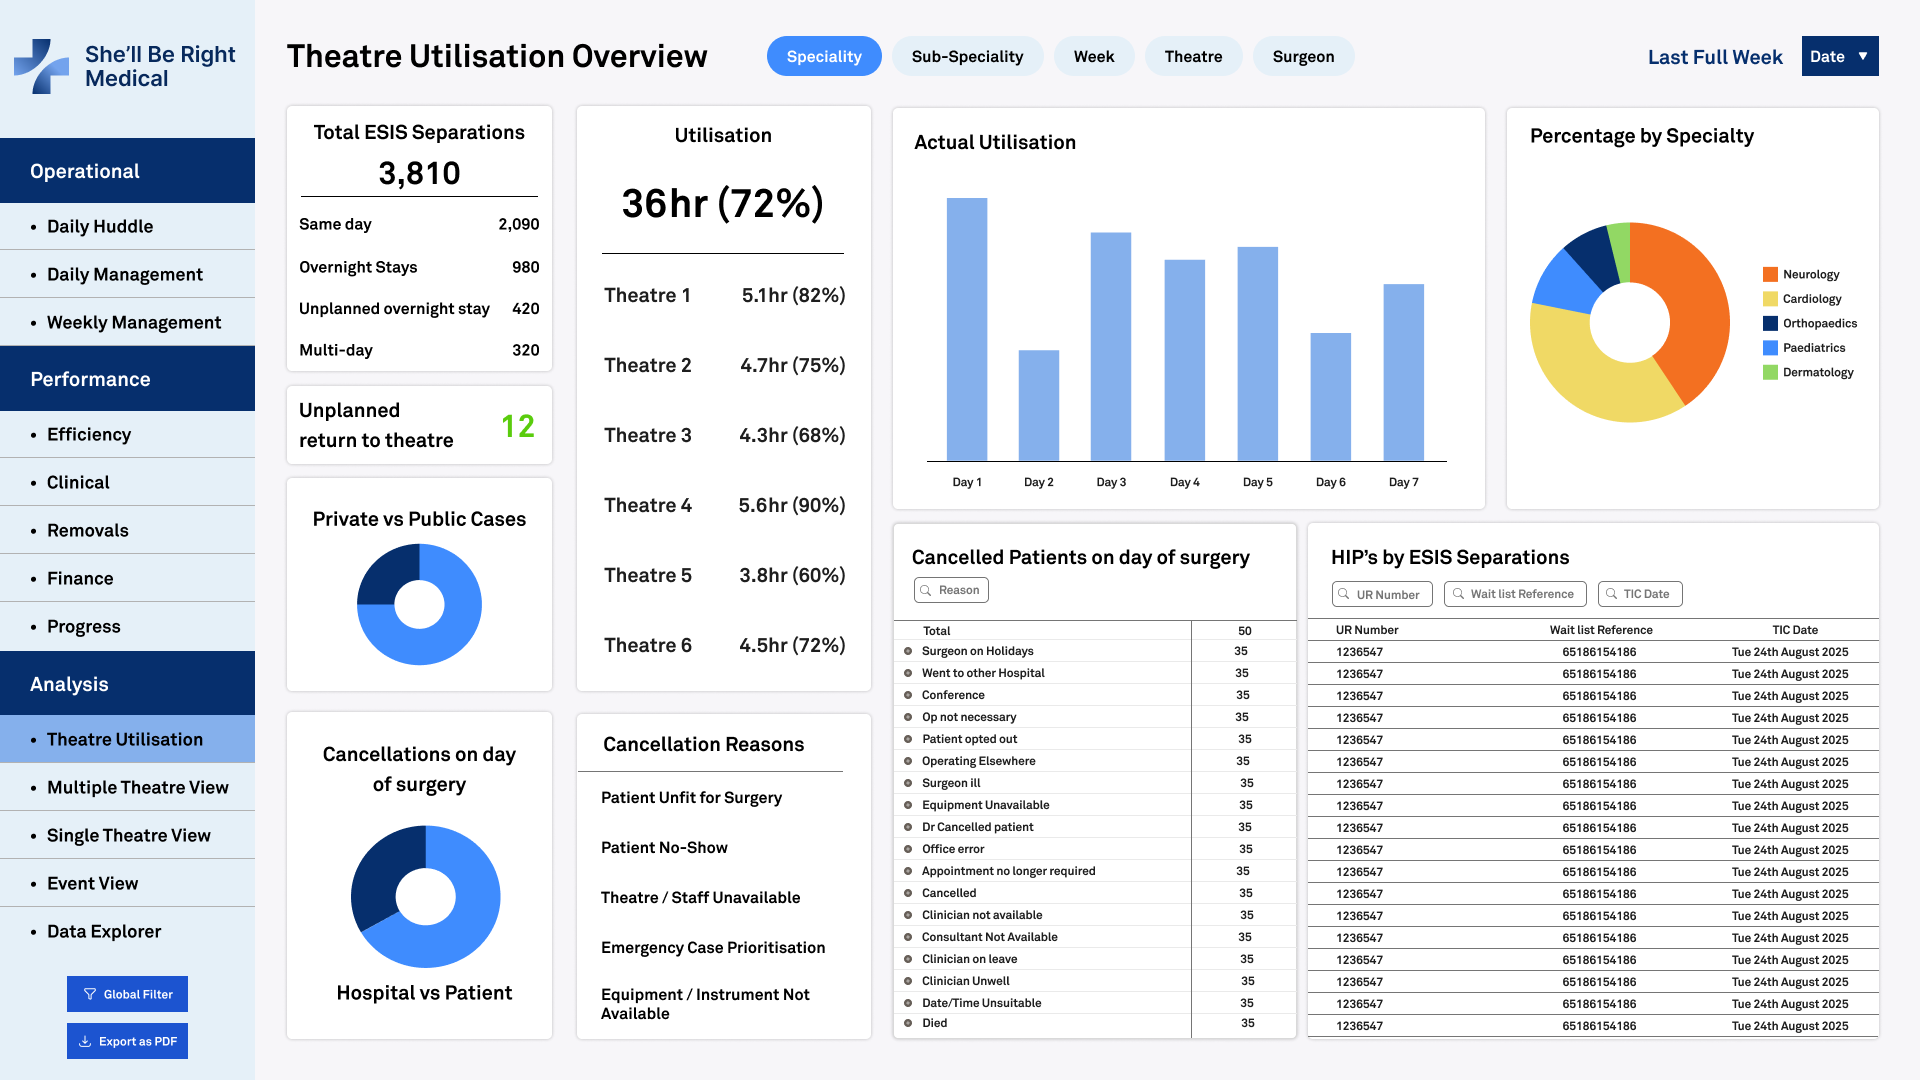Open the Date dropdown
The width and height of the screenshot is (1920, 1080).
click(x=1840, y=56)
